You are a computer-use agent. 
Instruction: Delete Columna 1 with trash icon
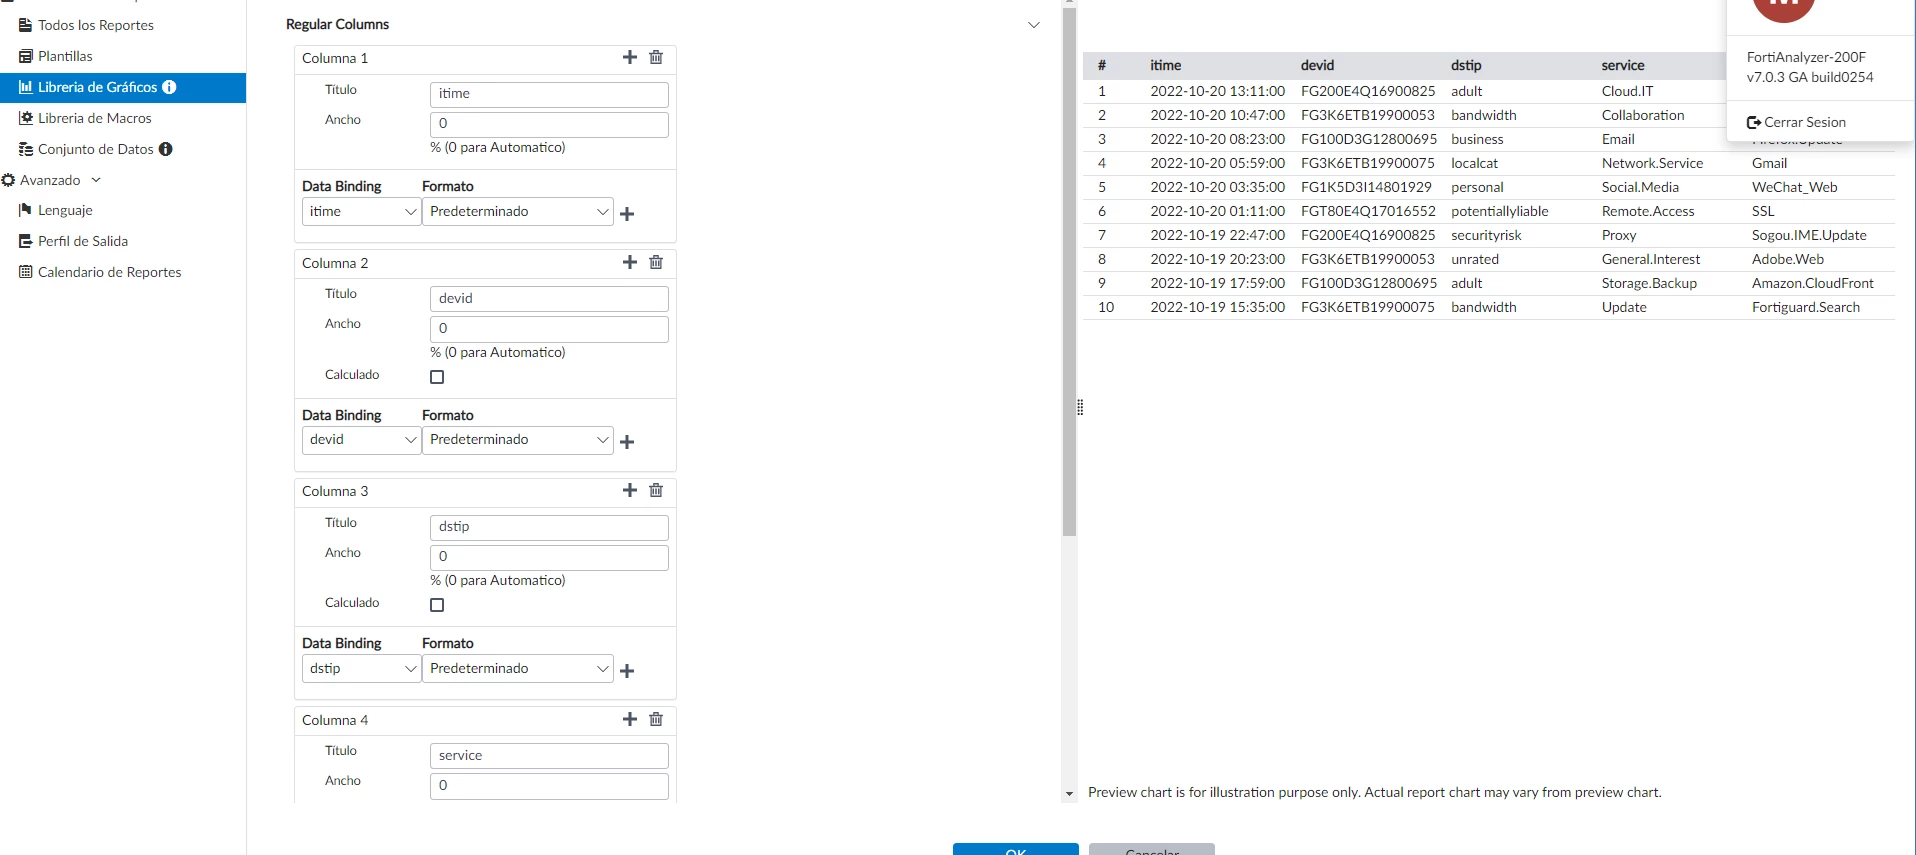pos(656,57)
